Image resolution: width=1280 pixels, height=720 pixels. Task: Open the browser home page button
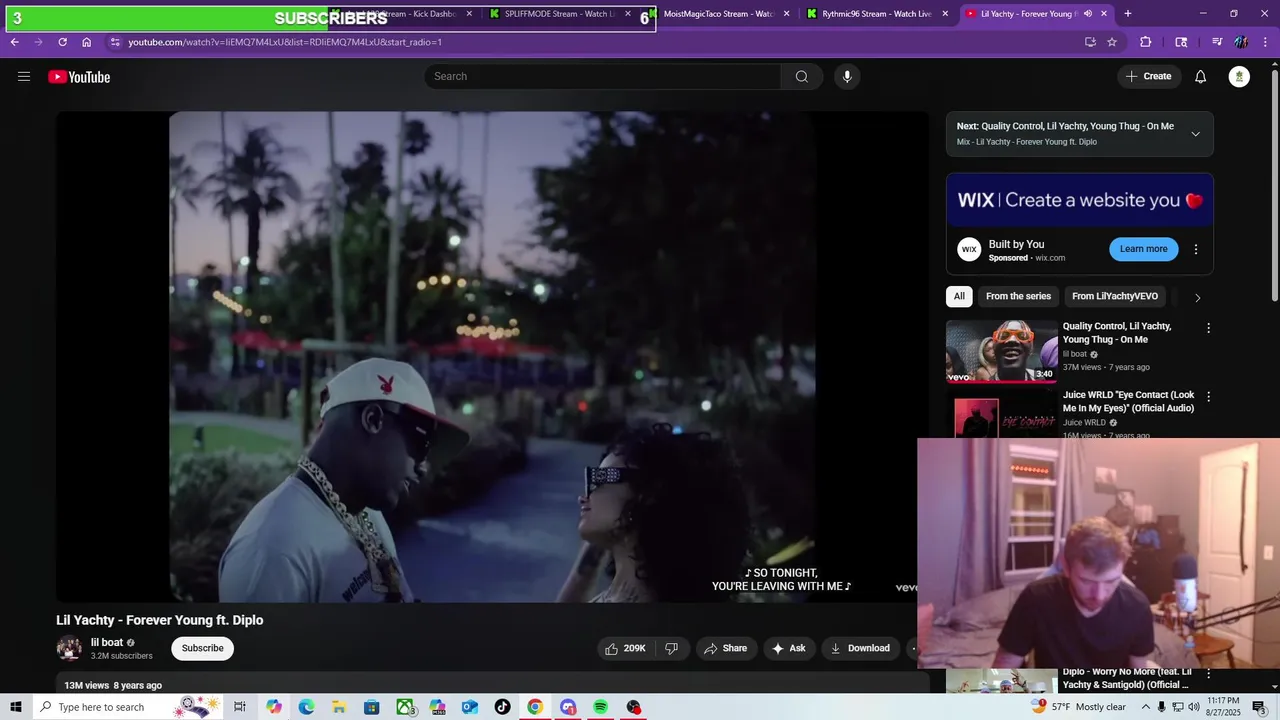pos(87,42)
